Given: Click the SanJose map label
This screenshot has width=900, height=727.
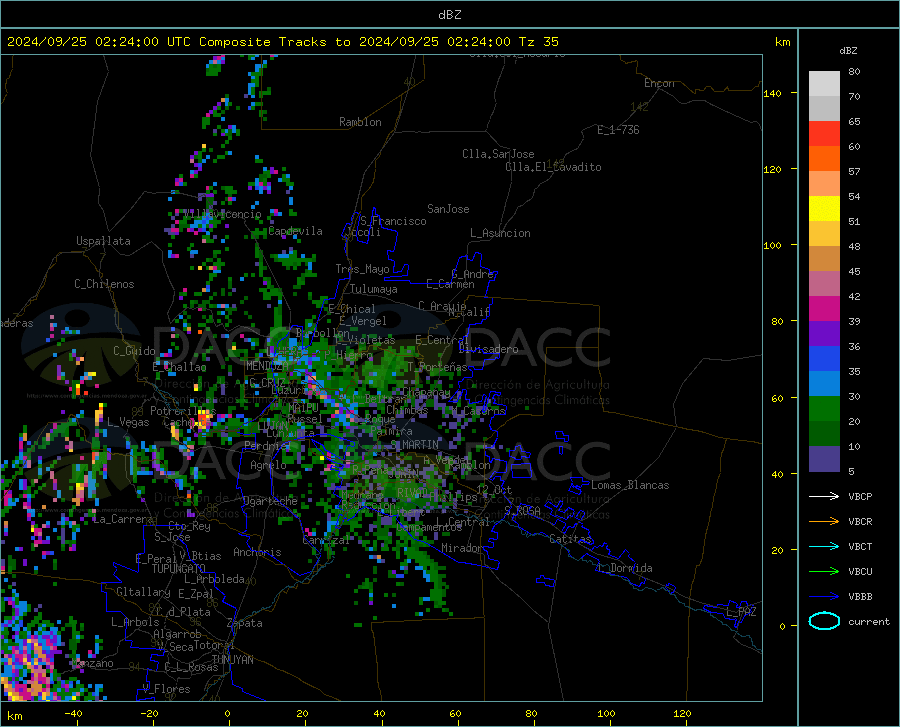Looking at the screenshot, I should click(448, 209).
